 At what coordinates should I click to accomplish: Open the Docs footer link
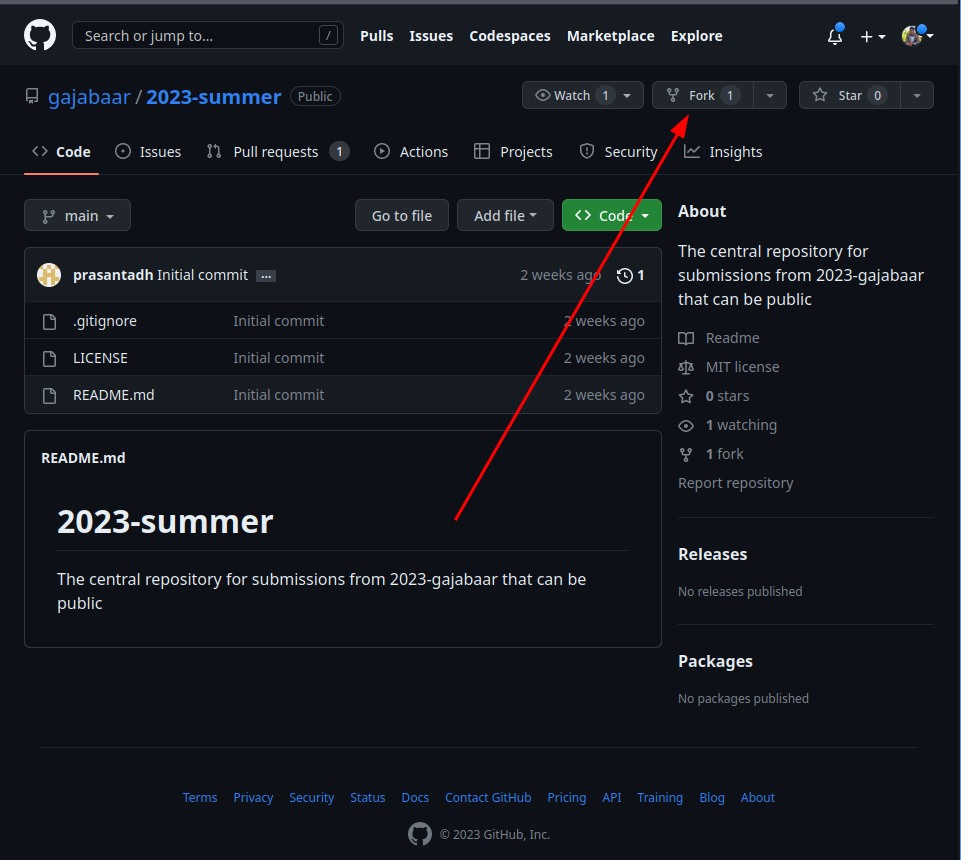(x=415, y=797)
